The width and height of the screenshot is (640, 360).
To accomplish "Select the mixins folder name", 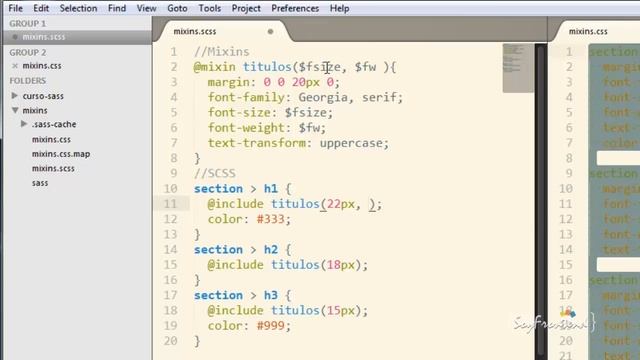I will coord(35,111).
